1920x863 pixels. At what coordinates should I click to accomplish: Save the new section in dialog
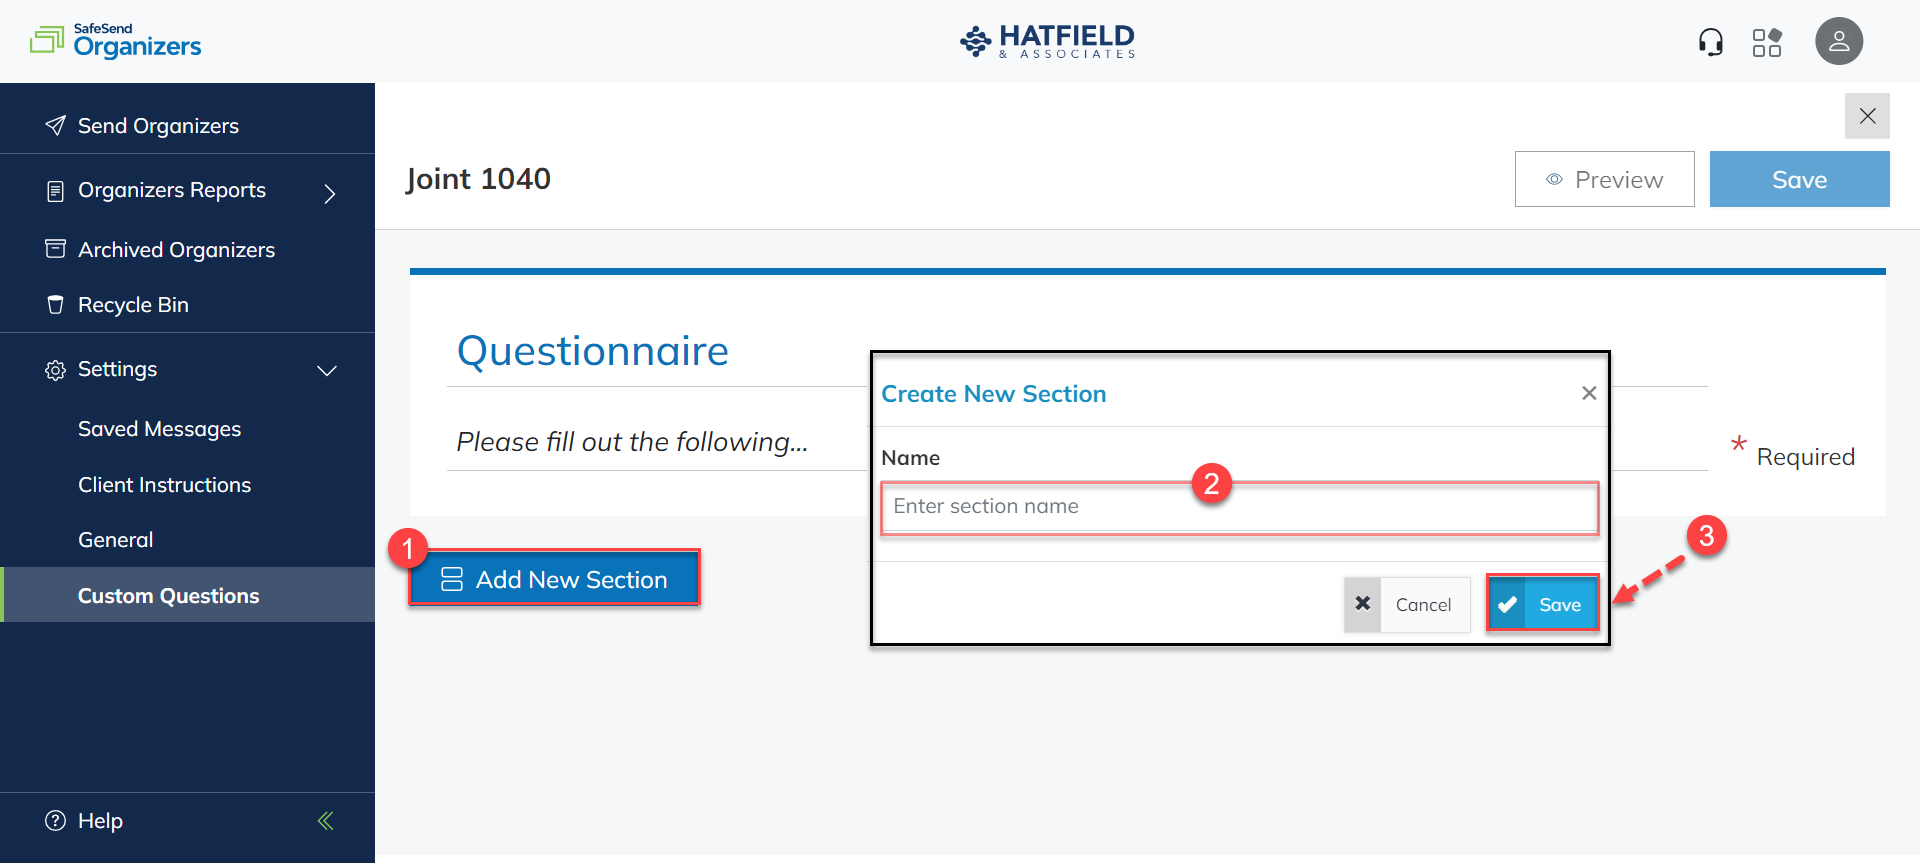tap(1542, 604)
